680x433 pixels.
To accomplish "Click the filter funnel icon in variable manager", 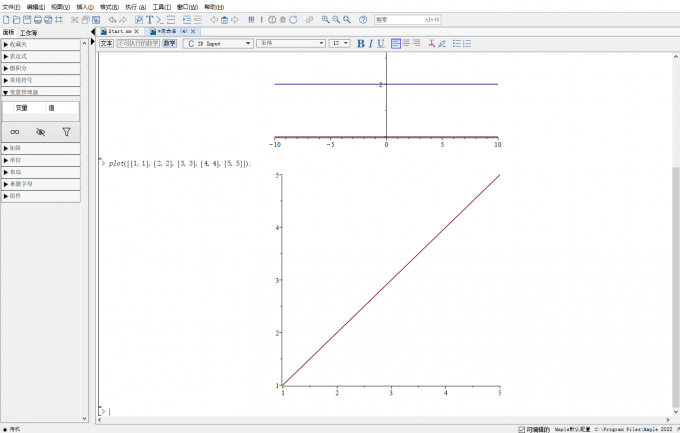I will [x=66, y=131].
